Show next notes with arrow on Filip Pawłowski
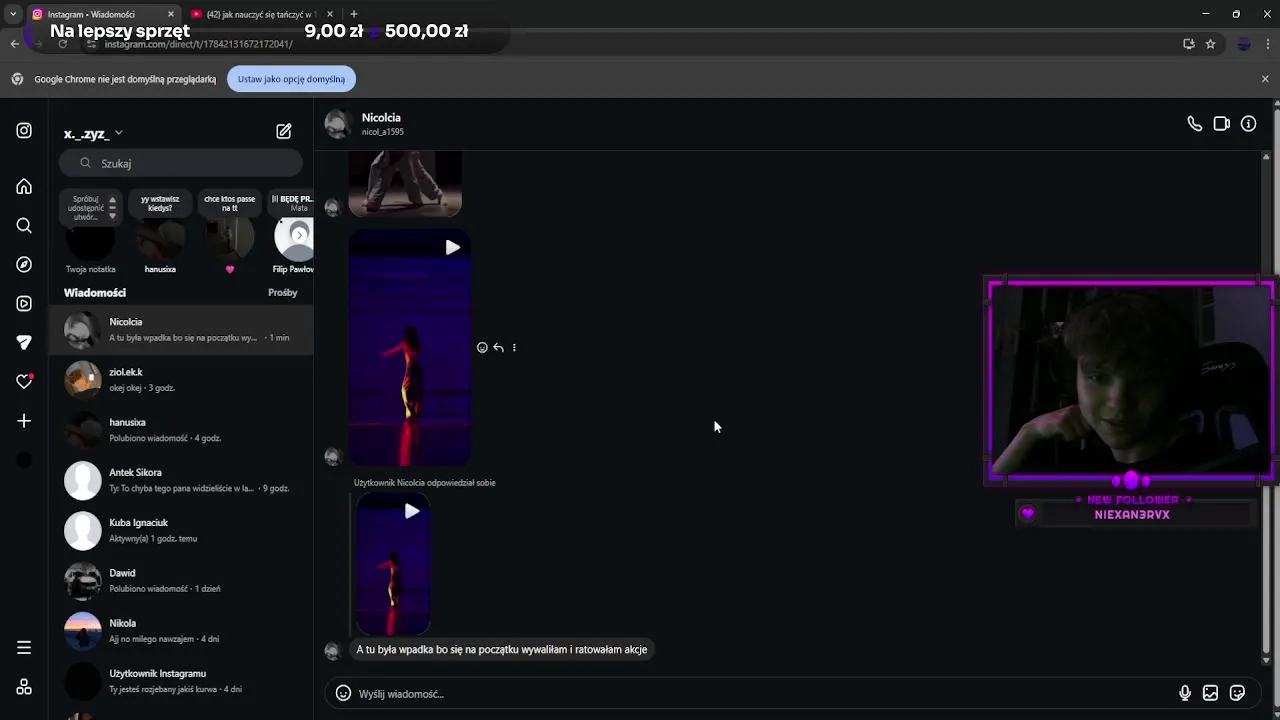 [x=299, y=235]
